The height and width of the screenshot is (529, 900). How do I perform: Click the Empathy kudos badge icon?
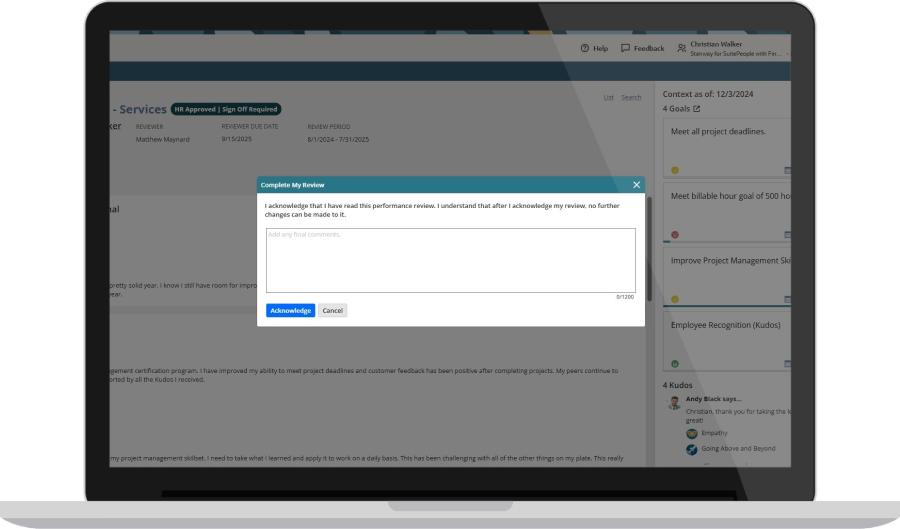tap(691, 434)
